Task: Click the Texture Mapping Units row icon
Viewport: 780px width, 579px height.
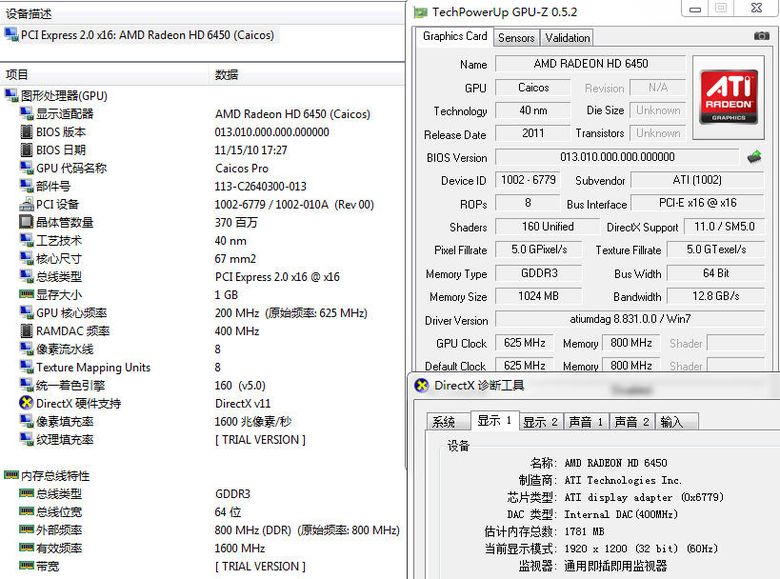Action: (x=26, y=367)
